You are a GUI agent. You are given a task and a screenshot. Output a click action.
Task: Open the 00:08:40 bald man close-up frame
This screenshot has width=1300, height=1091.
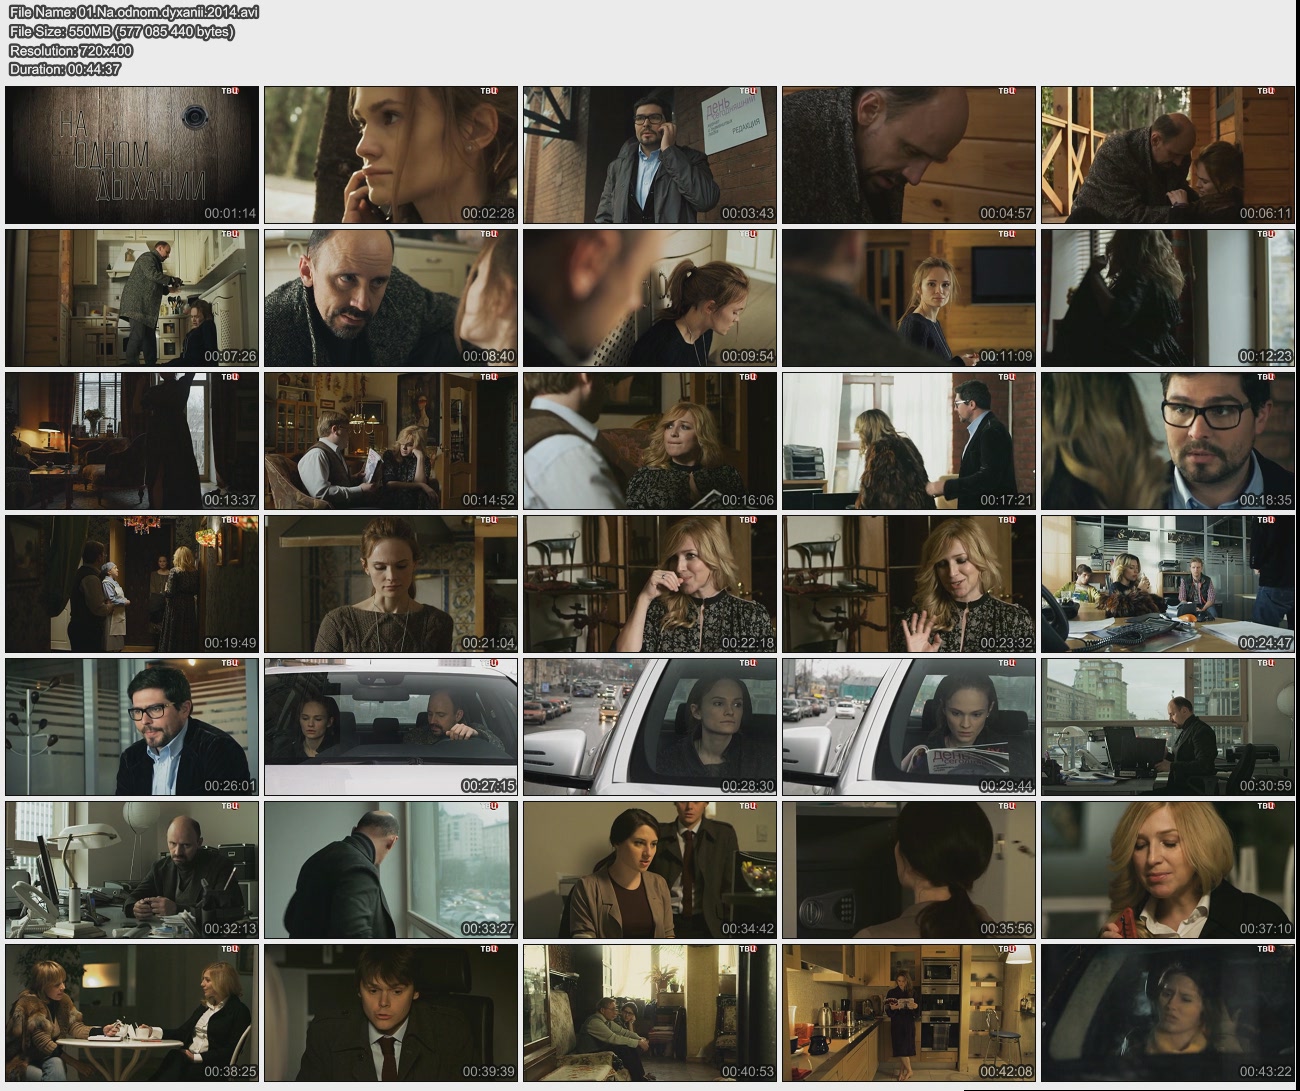[391, 298]
